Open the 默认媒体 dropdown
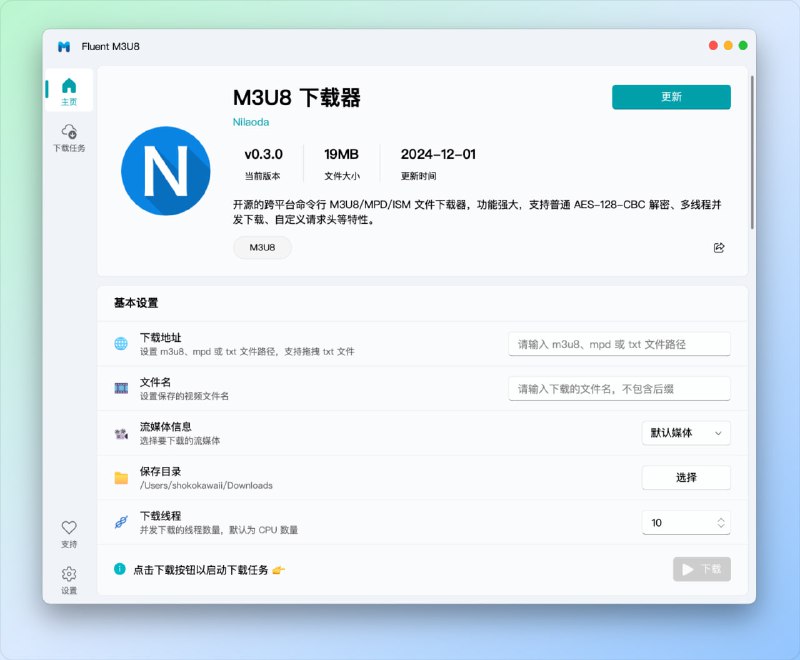Screen dimensions: 800x660 [x=686, y=433]
